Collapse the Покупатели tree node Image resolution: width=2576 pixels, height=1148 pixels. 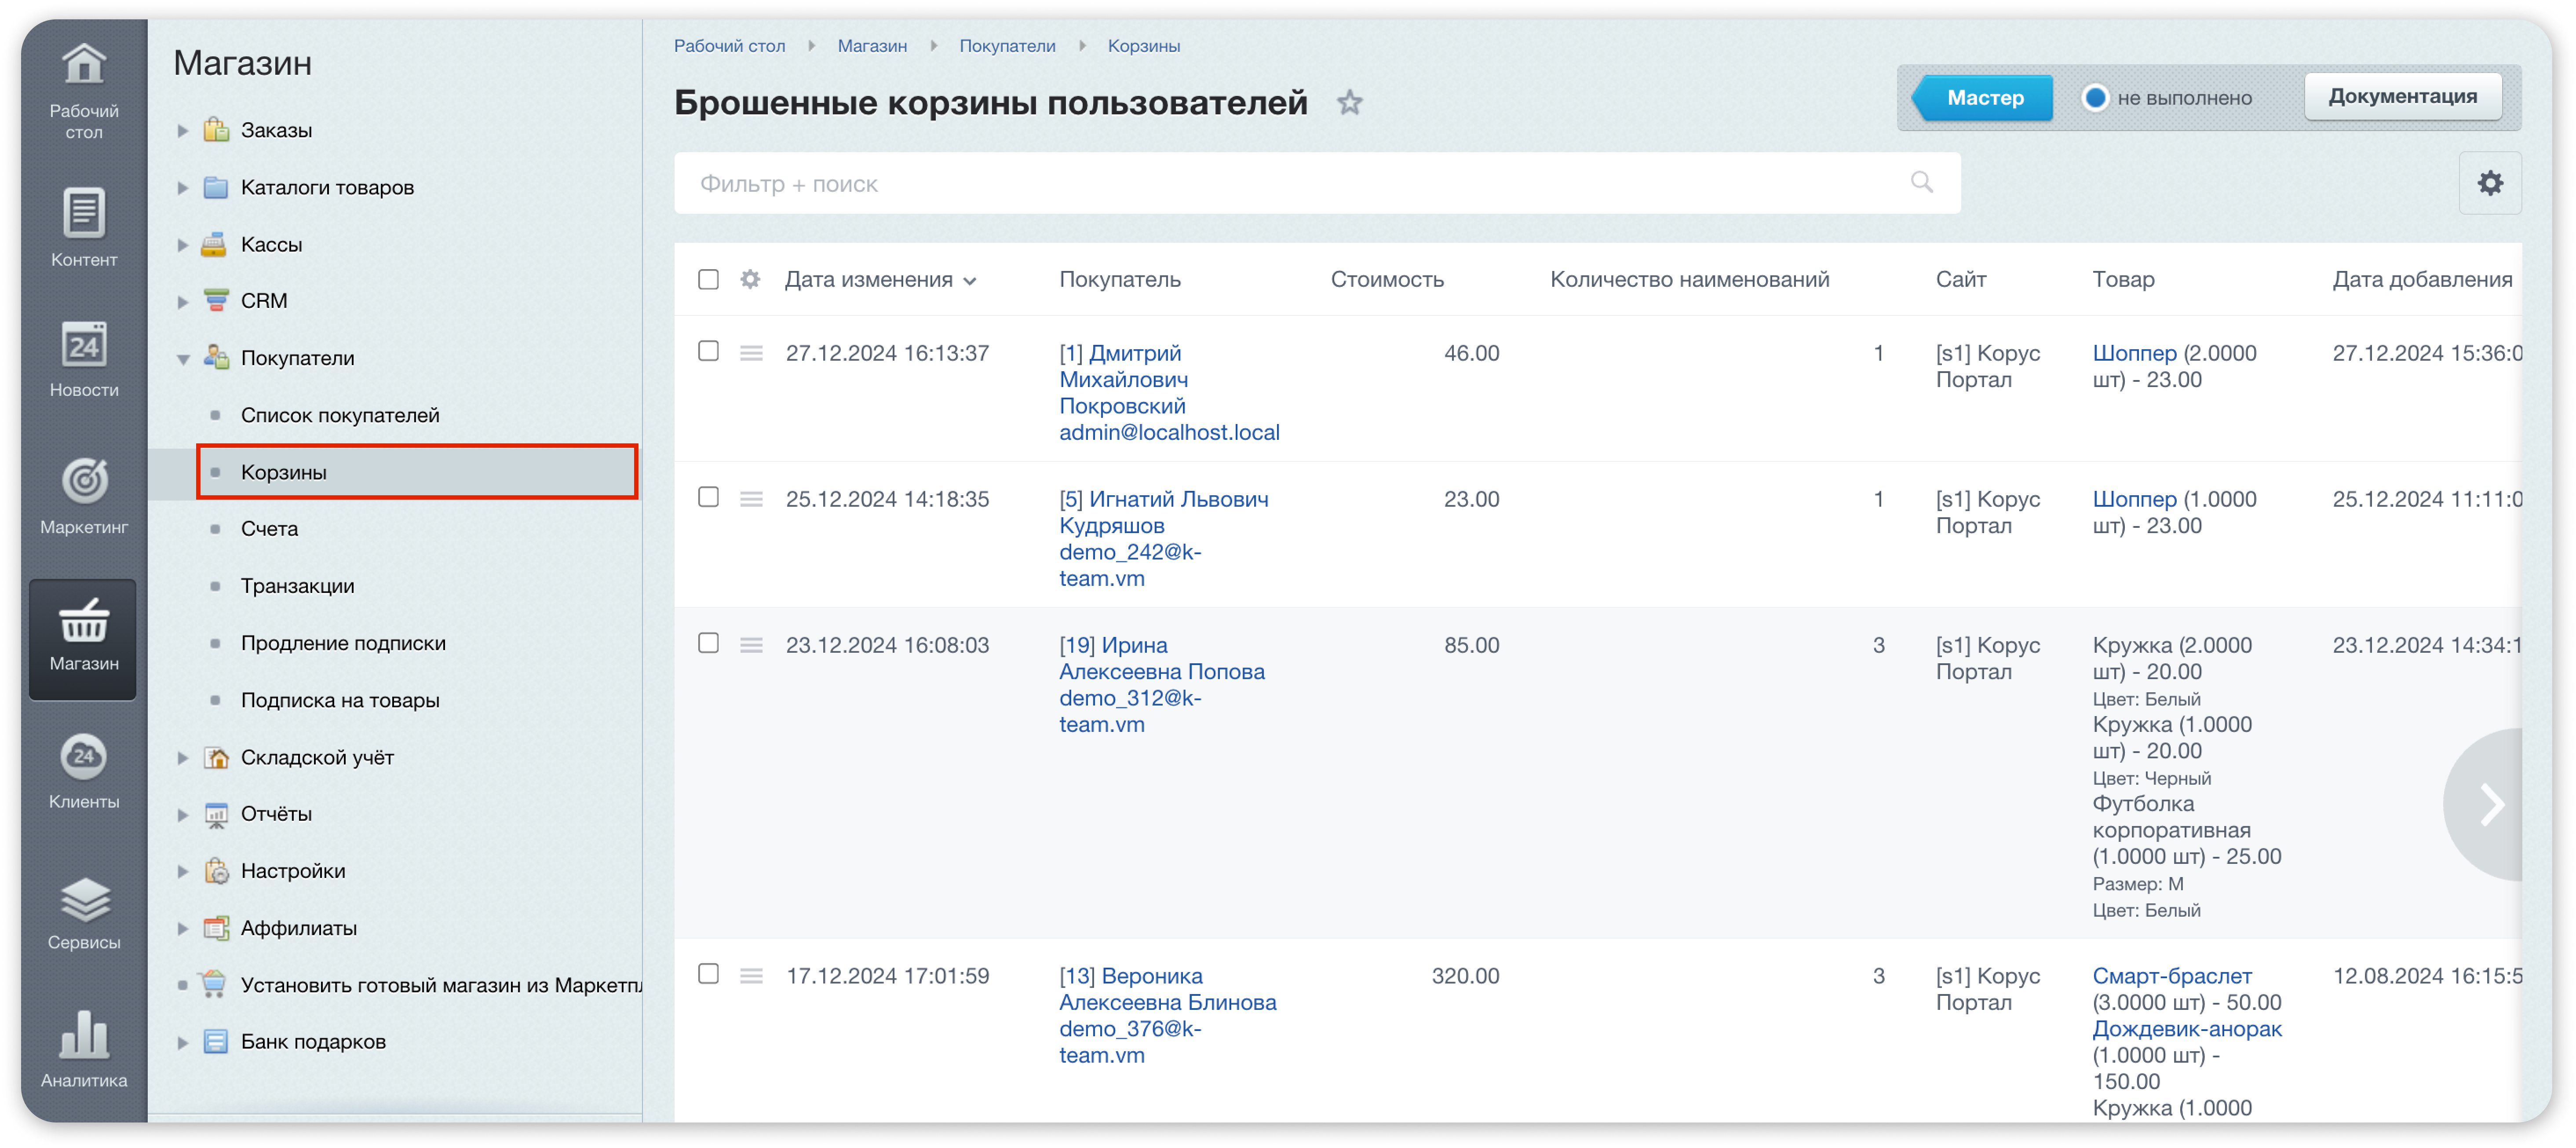tap(183, 358)
